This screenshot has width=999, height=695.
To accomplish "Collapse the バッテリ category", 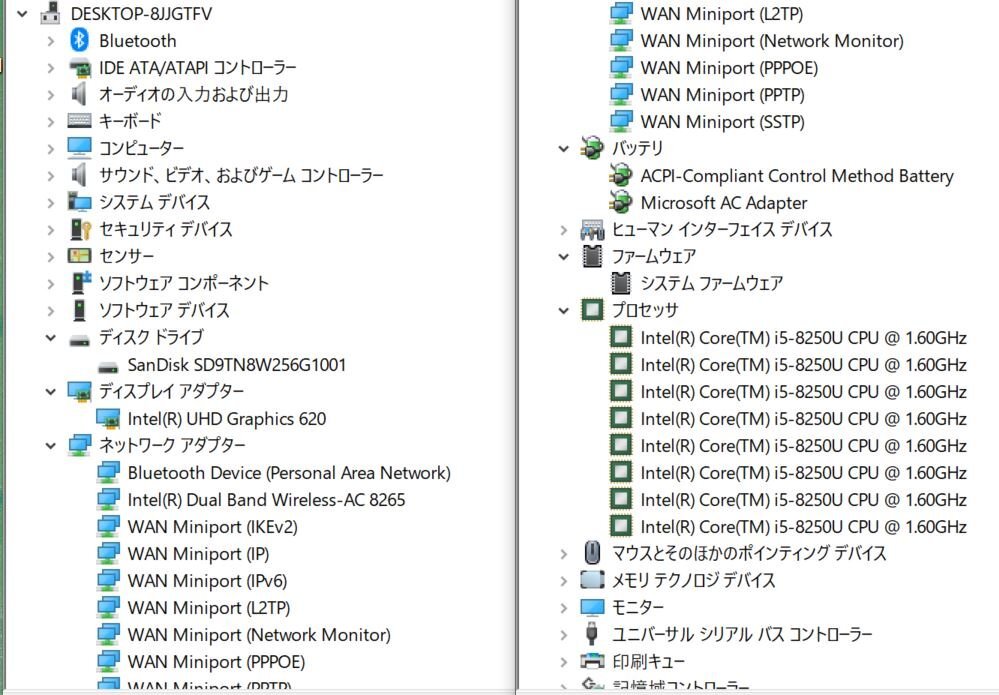I will 563,148.
